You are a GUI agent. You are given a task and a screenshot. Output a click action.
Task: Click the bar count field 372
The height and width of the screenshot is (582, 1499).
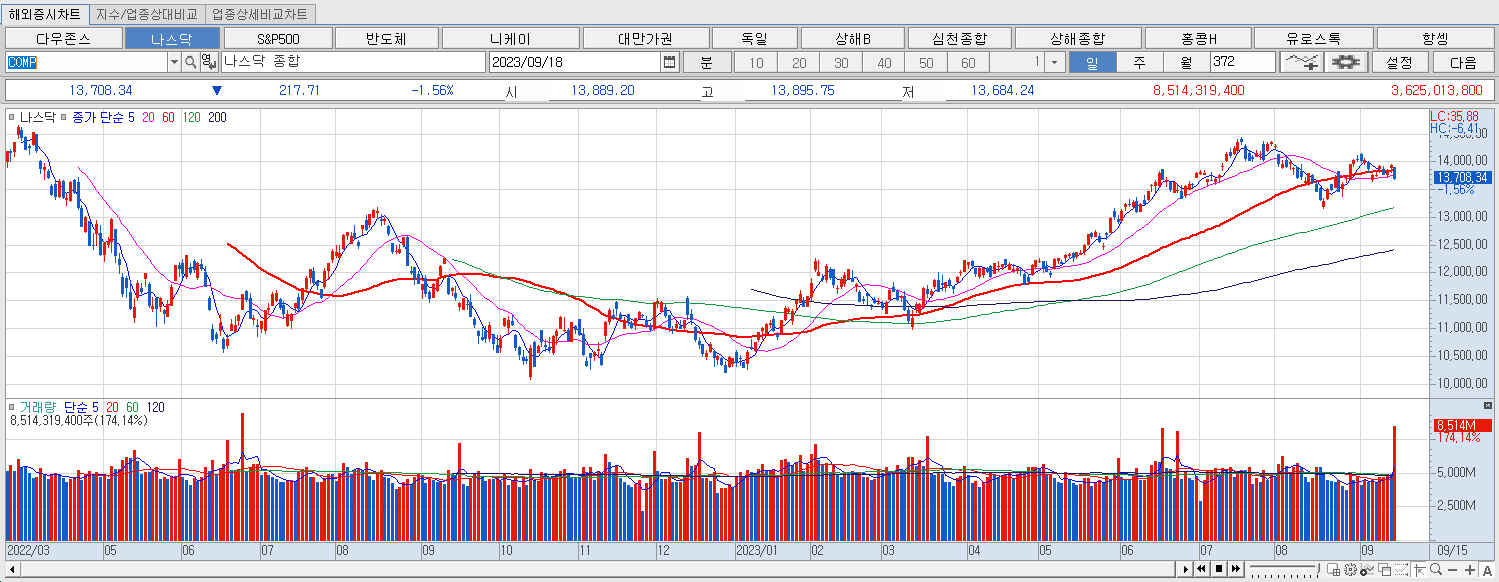[1242, 62]
